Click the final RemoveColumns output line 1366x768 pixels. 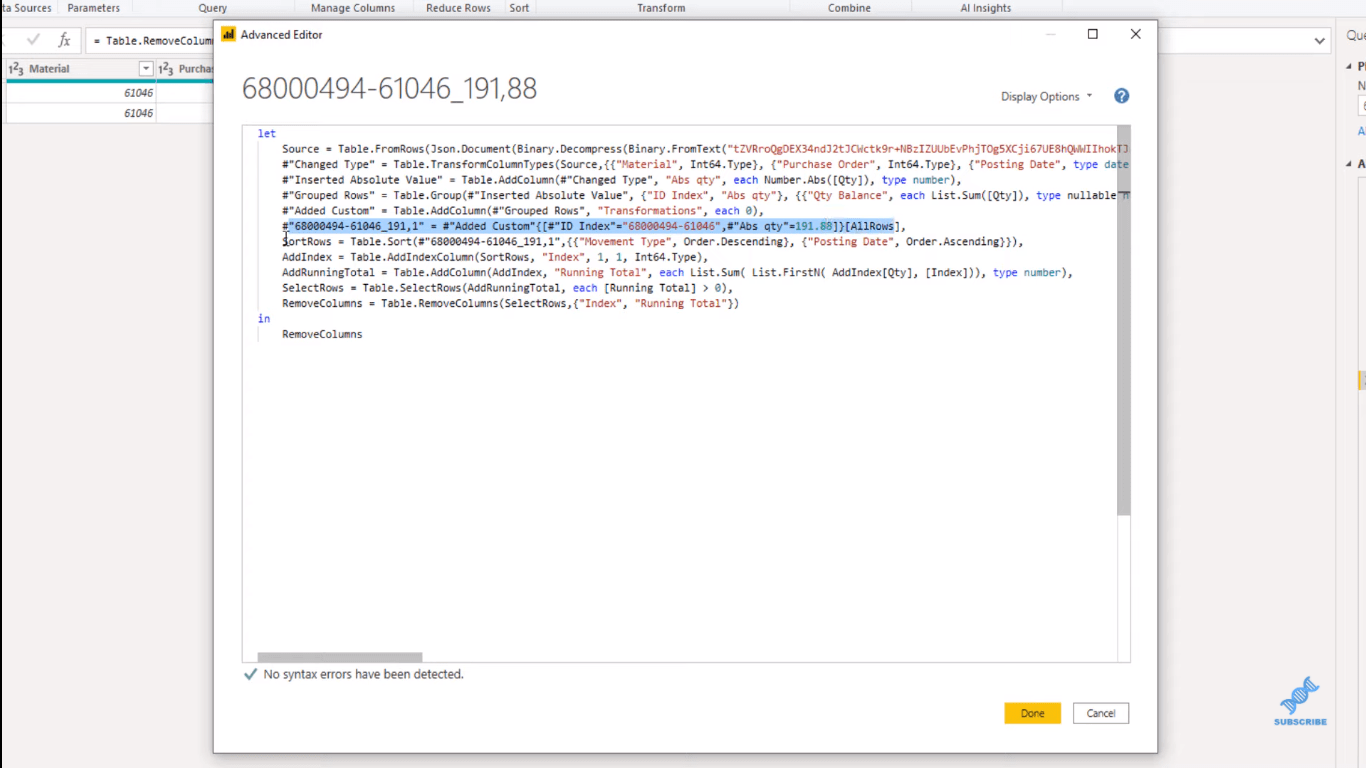pyautogui.click(x=322, y=334)
